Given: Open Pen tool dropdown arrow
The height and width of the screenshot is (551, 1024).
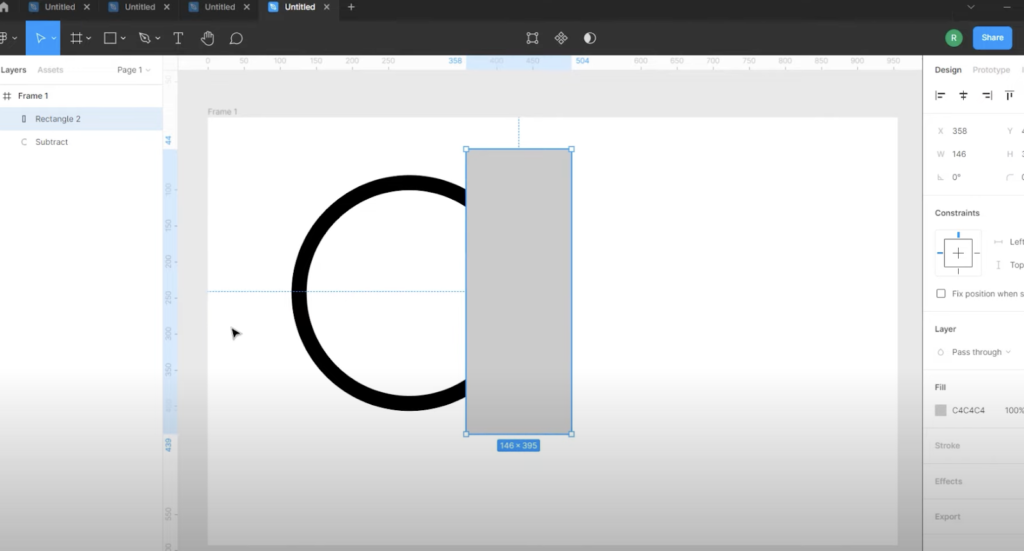Looking at the screenshot, I should (x=157, y=39).
